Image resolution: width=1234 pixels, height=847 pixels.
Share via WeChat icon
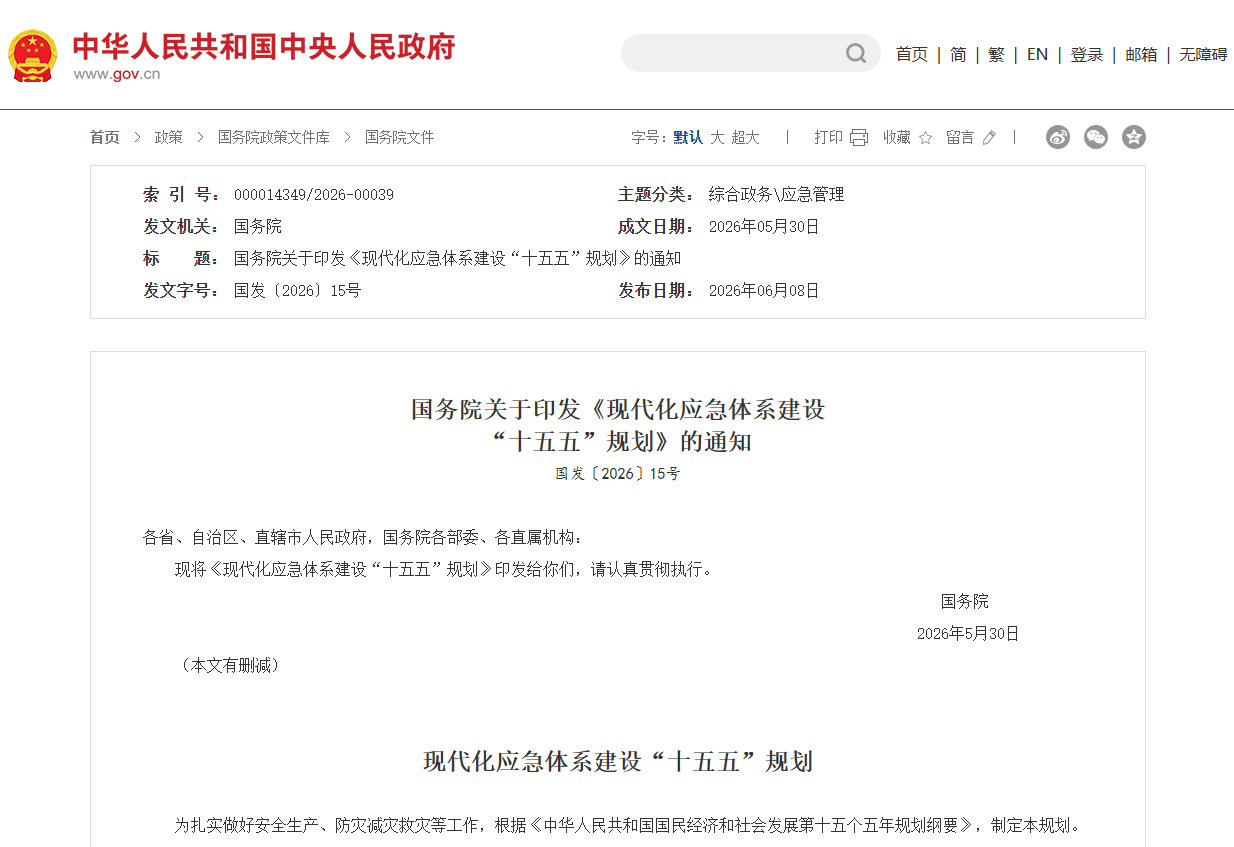(x=1096, y=137)
